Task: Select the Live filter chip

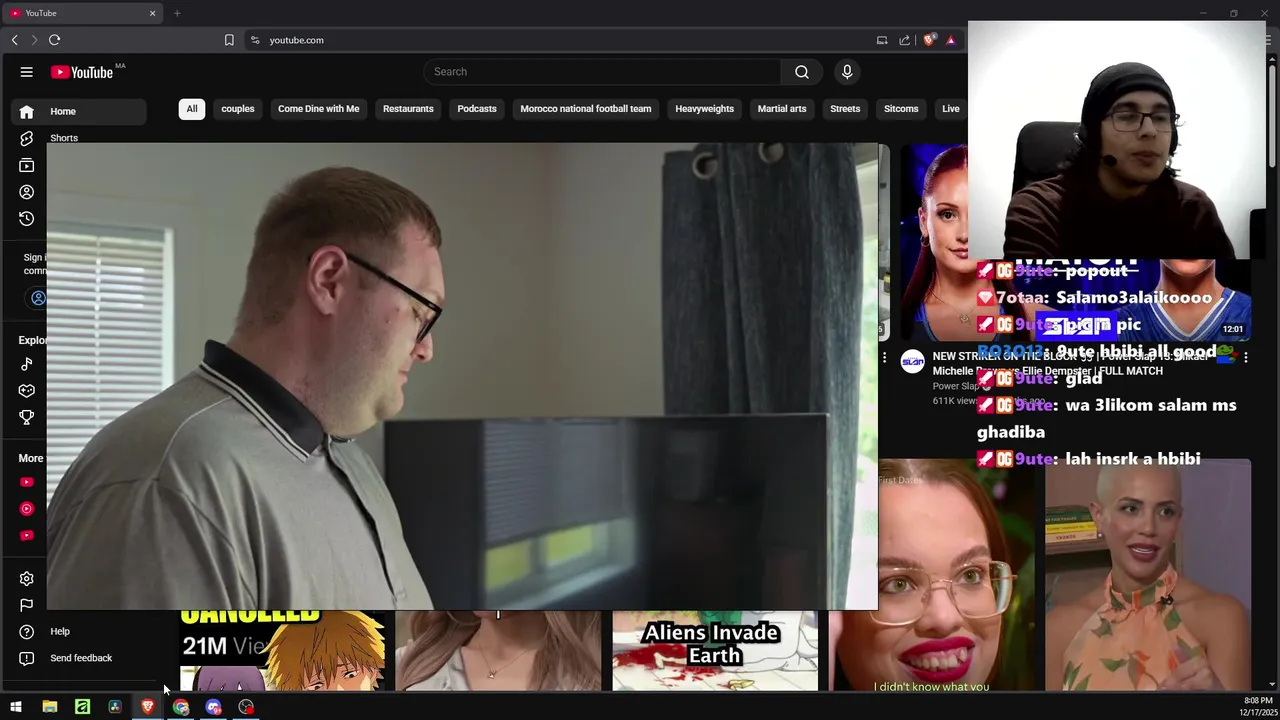Action: (x=951, y=109)
